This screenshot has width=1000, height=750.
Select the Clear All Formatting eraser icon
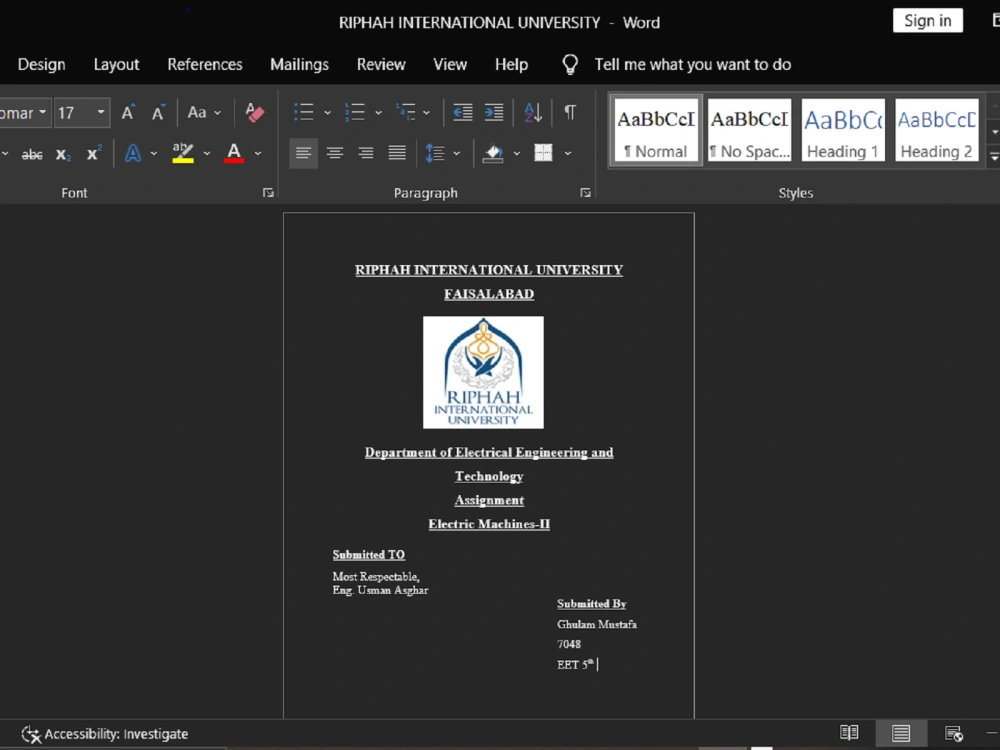(254, 112)
